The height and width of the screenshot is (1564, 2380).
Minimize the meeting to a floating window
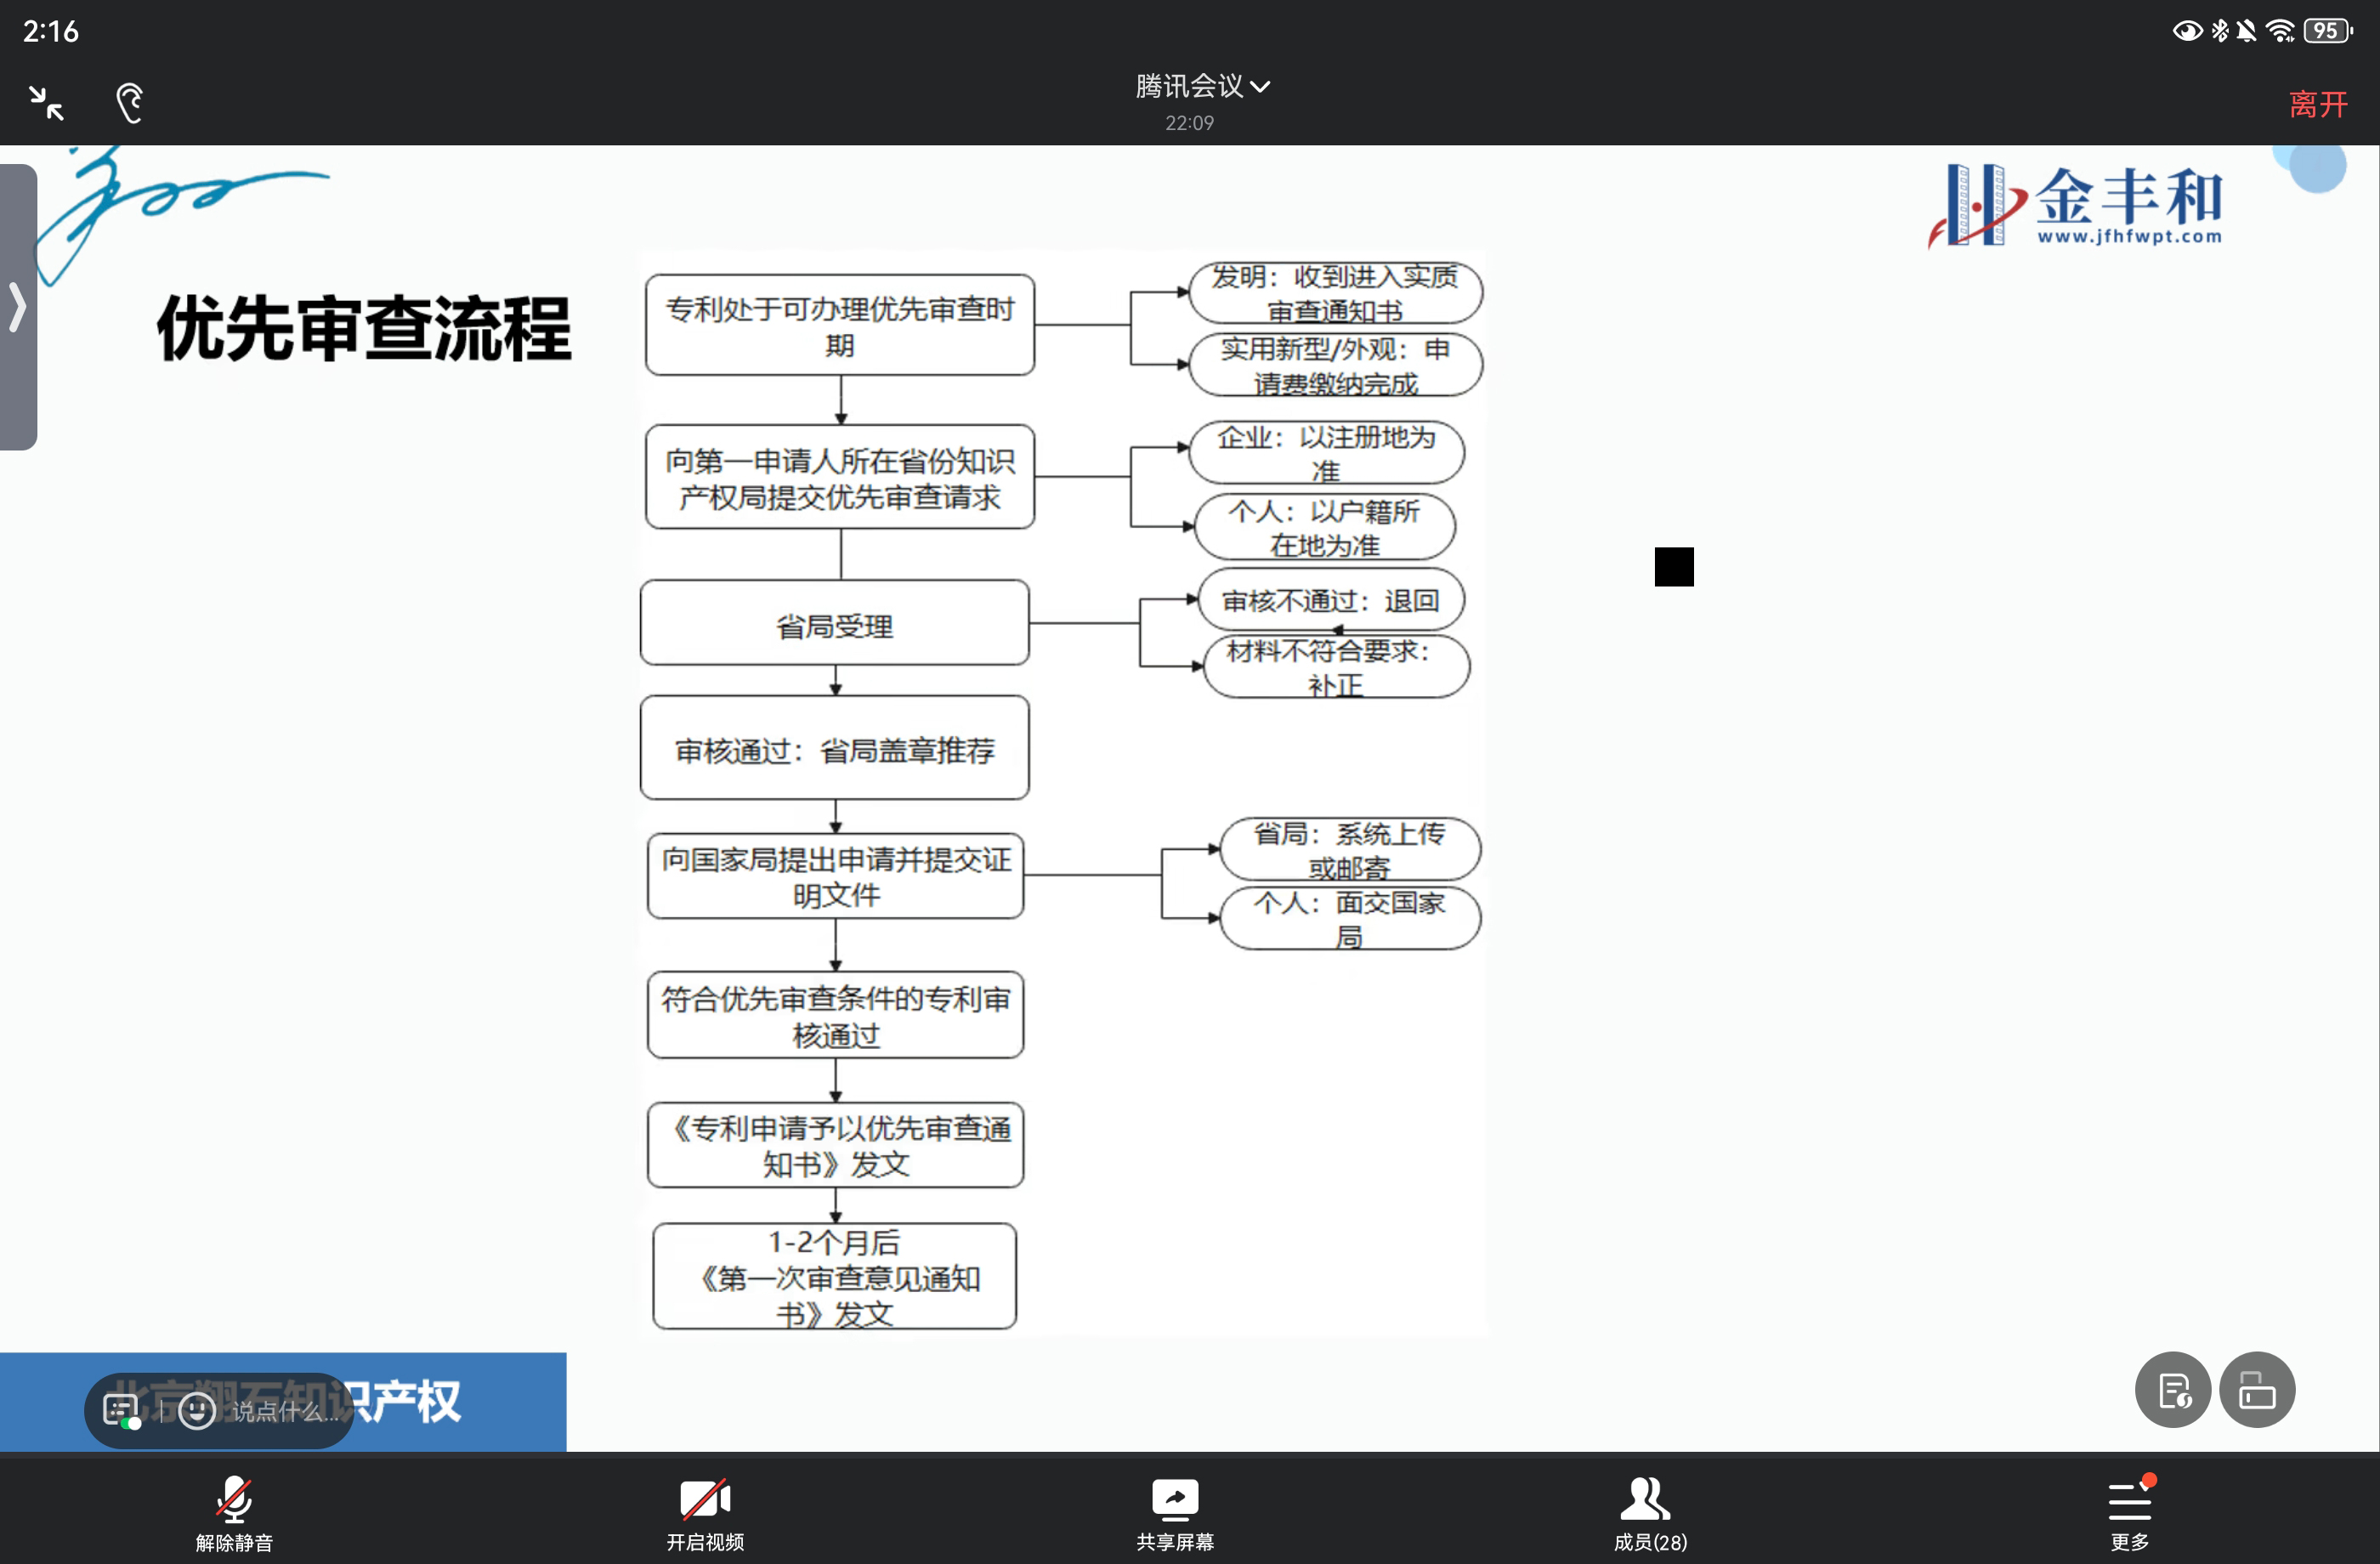pos(46,103)
